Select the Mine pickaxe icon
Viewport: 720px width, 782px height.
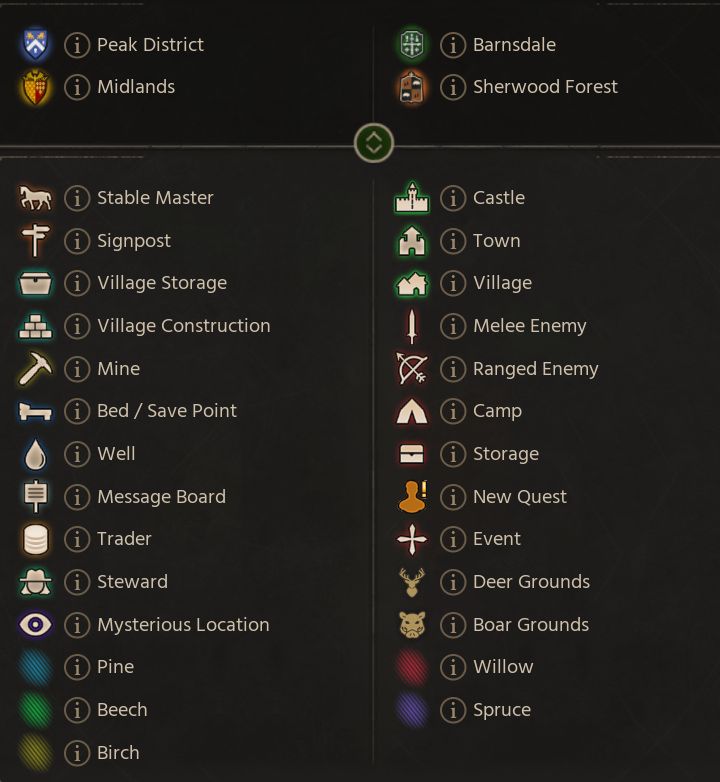pyautogui.click(x=36, y=369)
